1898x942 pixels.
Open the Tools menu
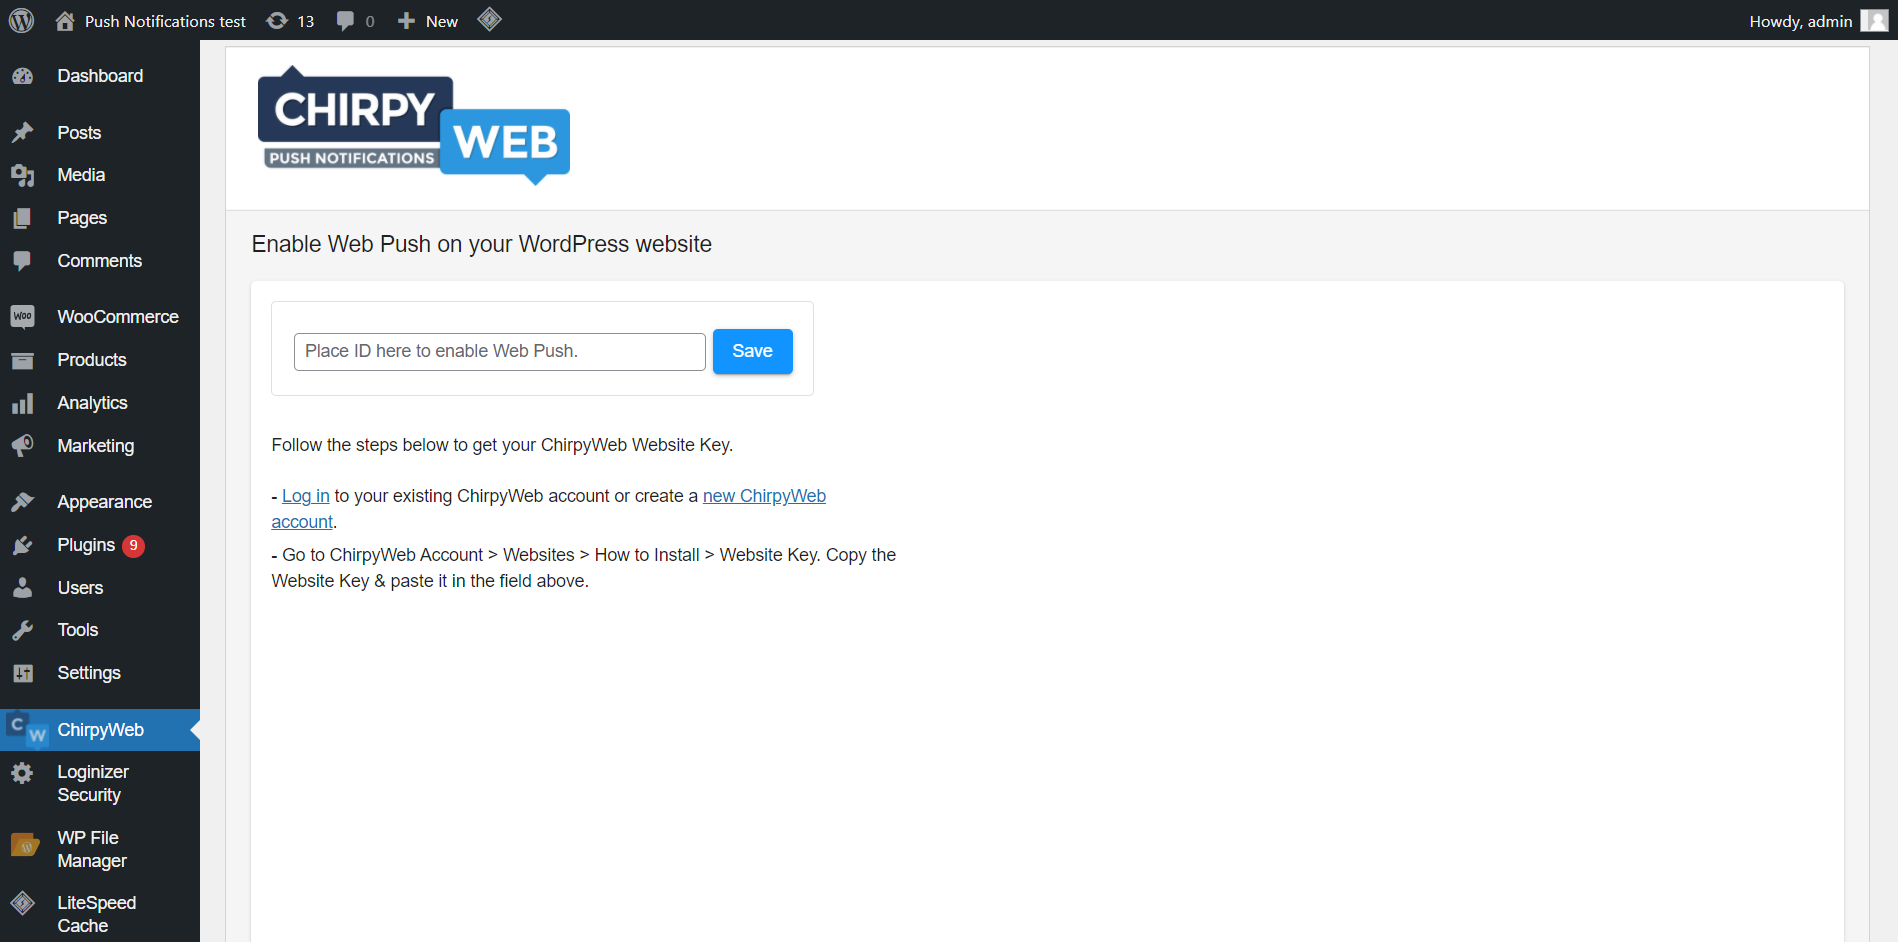click(x=78, y=630)
